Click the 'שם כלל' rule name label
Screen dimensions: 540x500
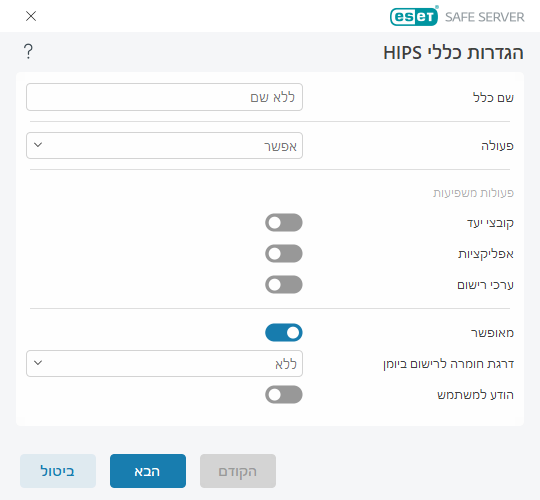click(494, 97)
